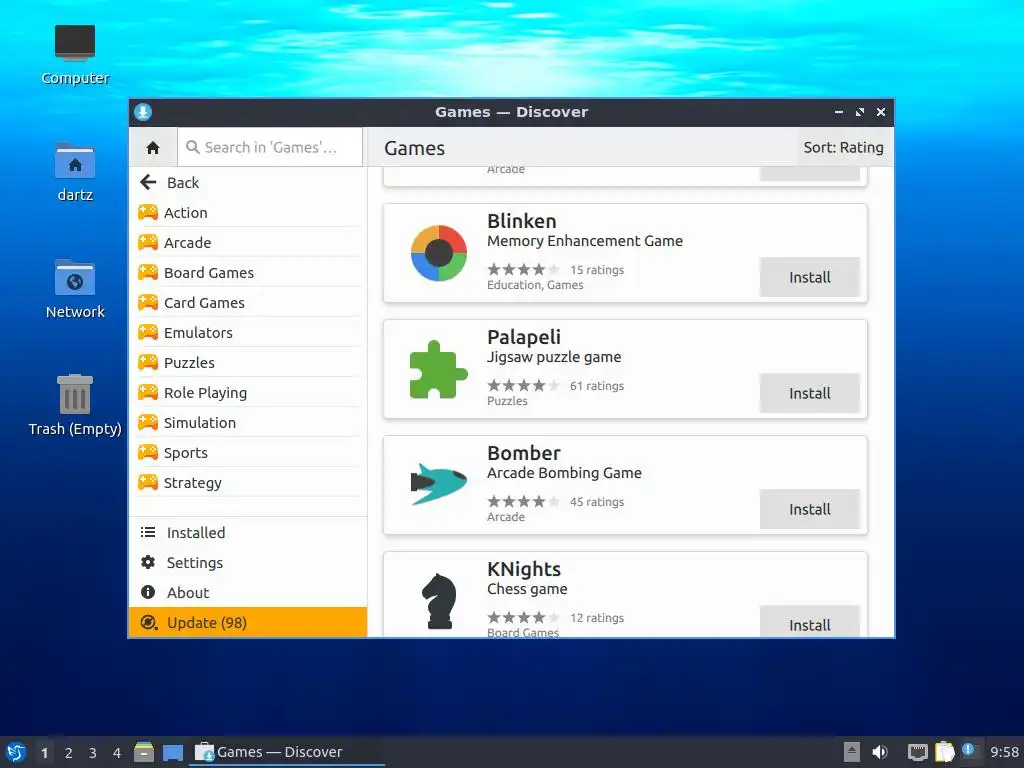Click the KNights chess knight icon

pyautogui.click(x=439, y=601)
